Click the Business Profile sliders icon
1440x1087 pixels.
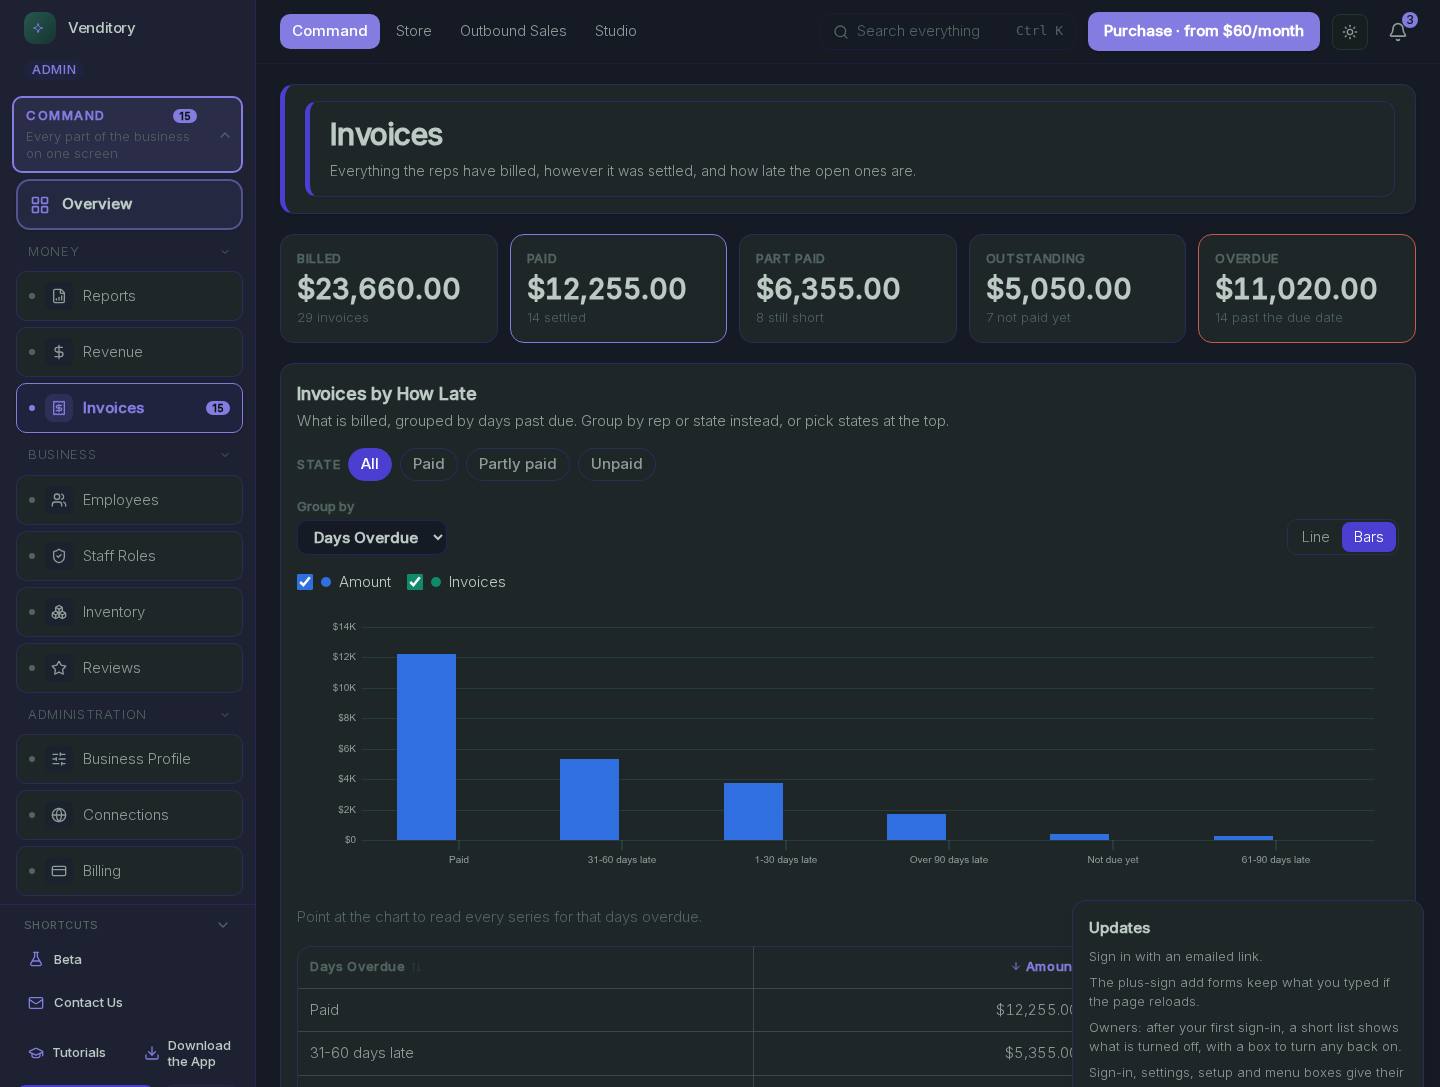coord(59,759)
